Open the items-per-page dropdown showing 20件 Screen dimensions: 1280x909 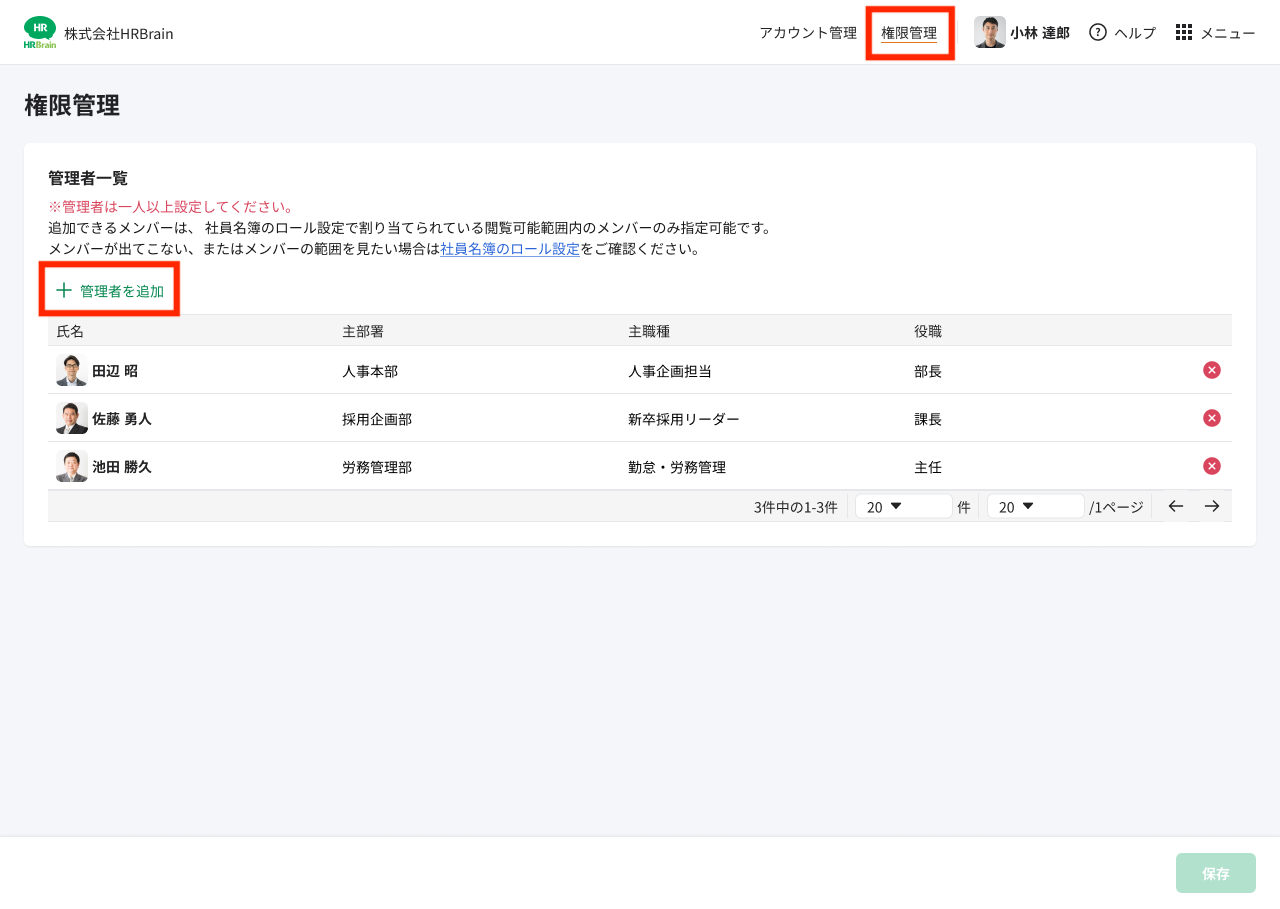[903, 506]
